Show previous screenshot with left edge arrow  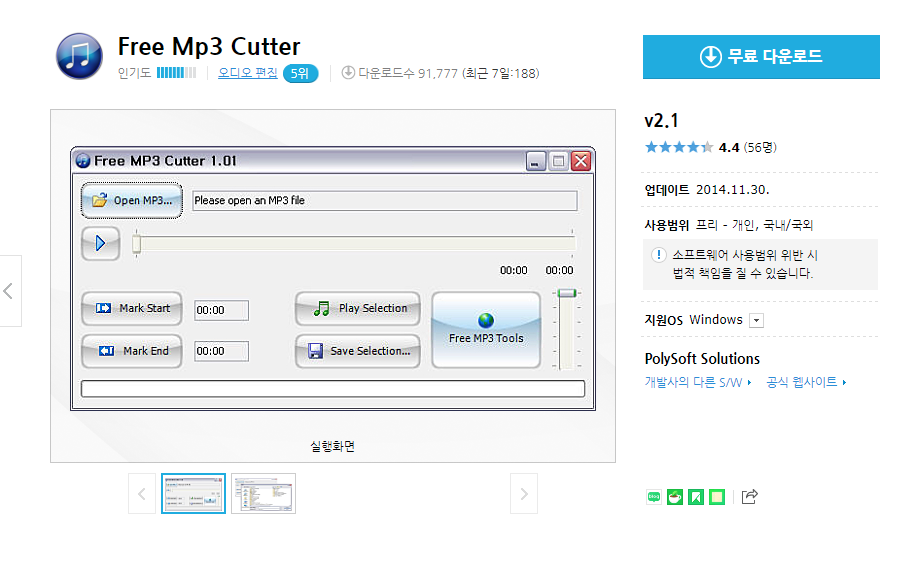(10, 291)
